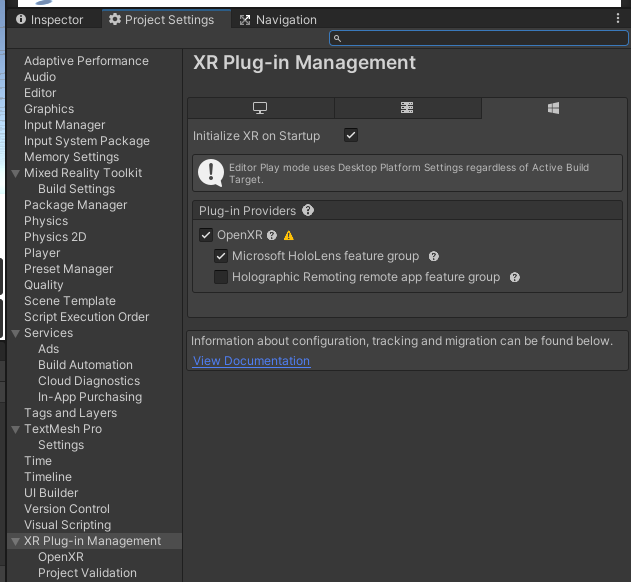Open Time settings
Screen dimensions: 631x582
click(x=38, y=461)
